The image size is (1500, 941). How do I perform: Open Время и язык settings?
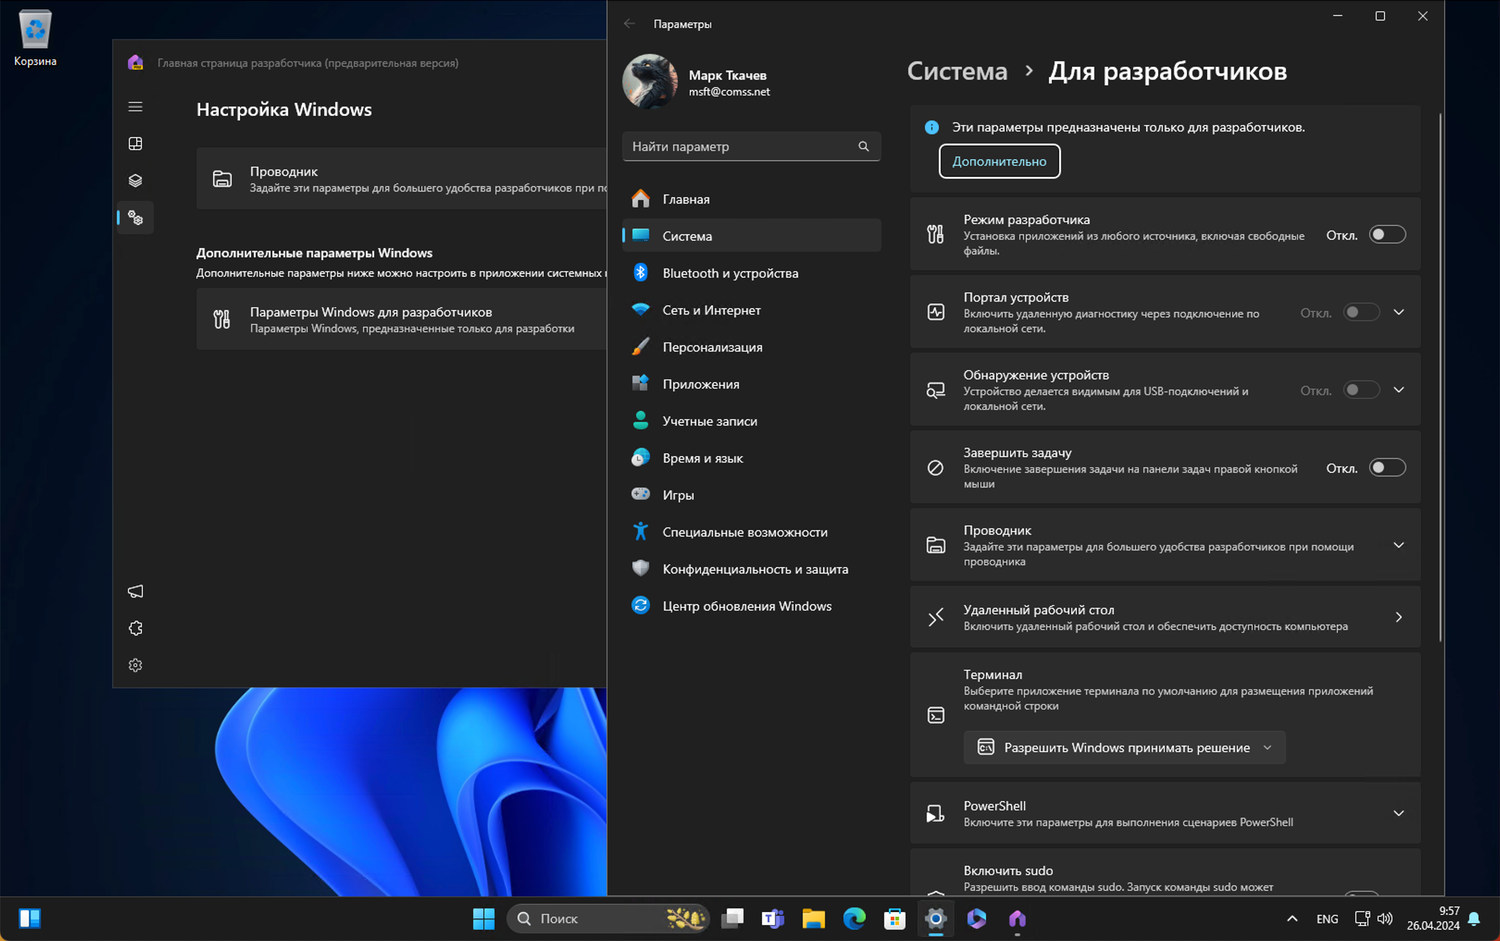tap(751, 458)
